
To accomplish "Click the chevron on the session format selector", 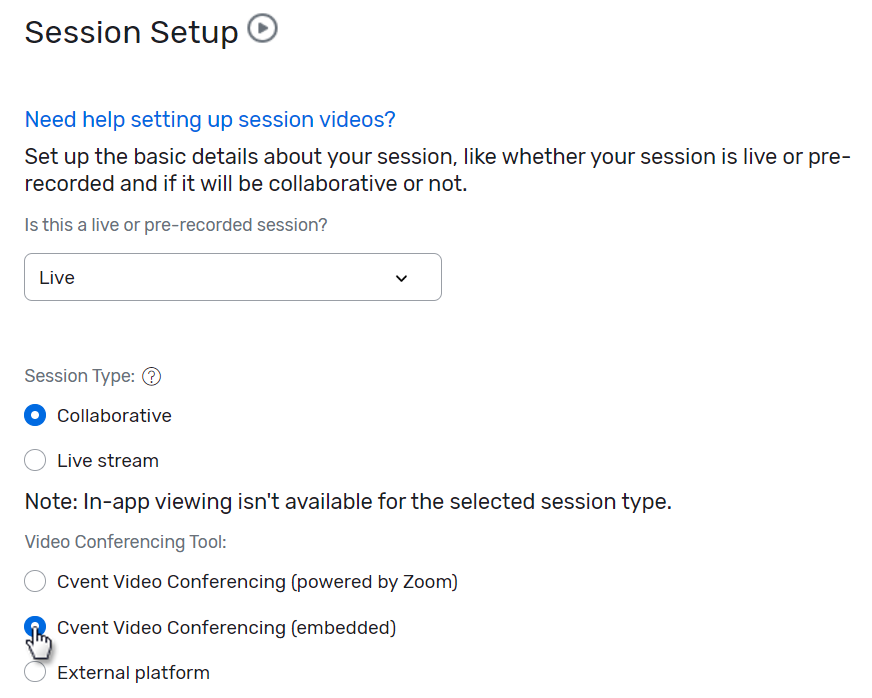I will [401, 277].
